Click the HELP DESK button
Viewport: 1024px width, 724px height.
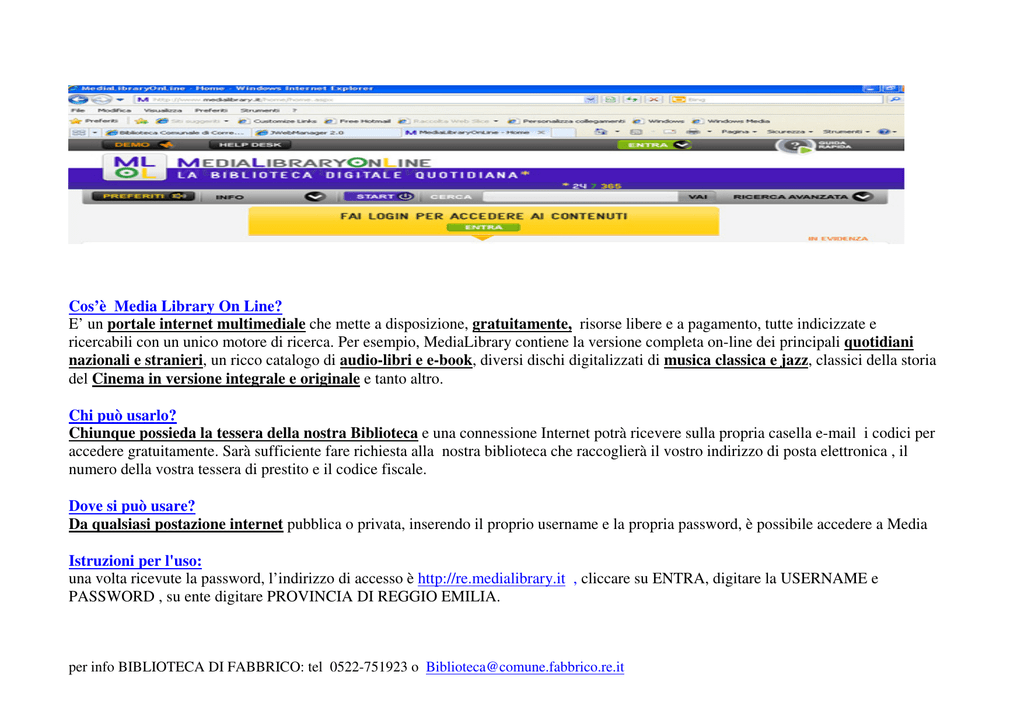pos(249,145)
